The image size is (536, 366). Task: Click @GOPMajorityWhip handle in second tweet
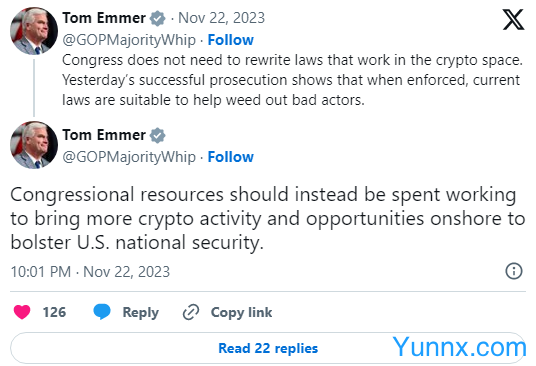click(129, 157)
